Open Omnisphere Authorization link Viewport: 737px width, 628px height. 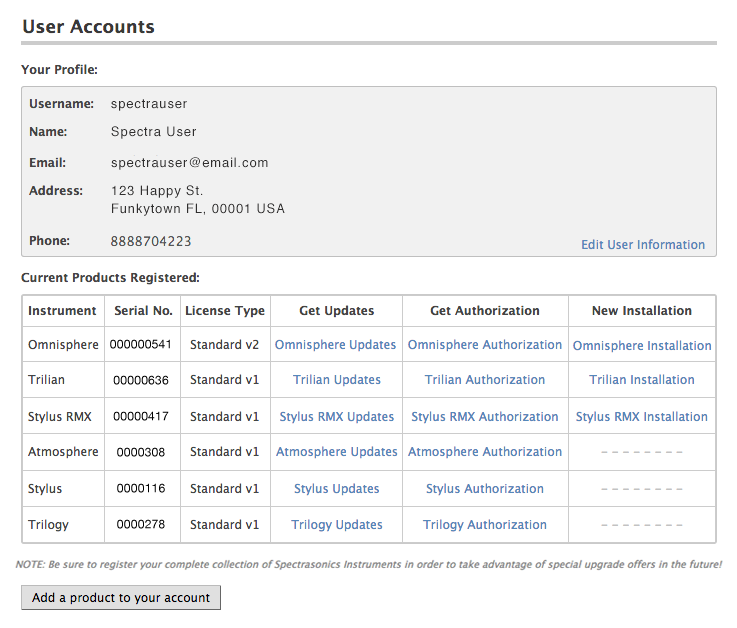[485, 345]
